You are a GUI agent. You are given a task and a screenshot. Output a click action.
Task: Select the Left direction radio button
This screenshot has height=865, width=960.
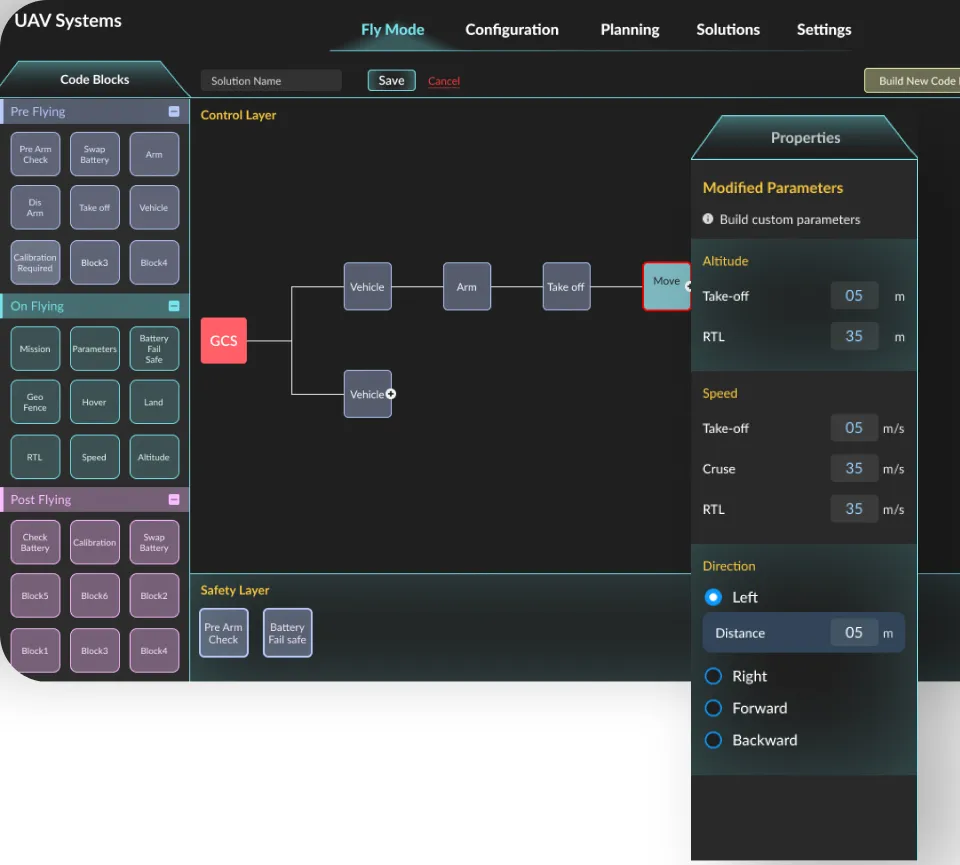pyautogui.click(x=713, y=597)
